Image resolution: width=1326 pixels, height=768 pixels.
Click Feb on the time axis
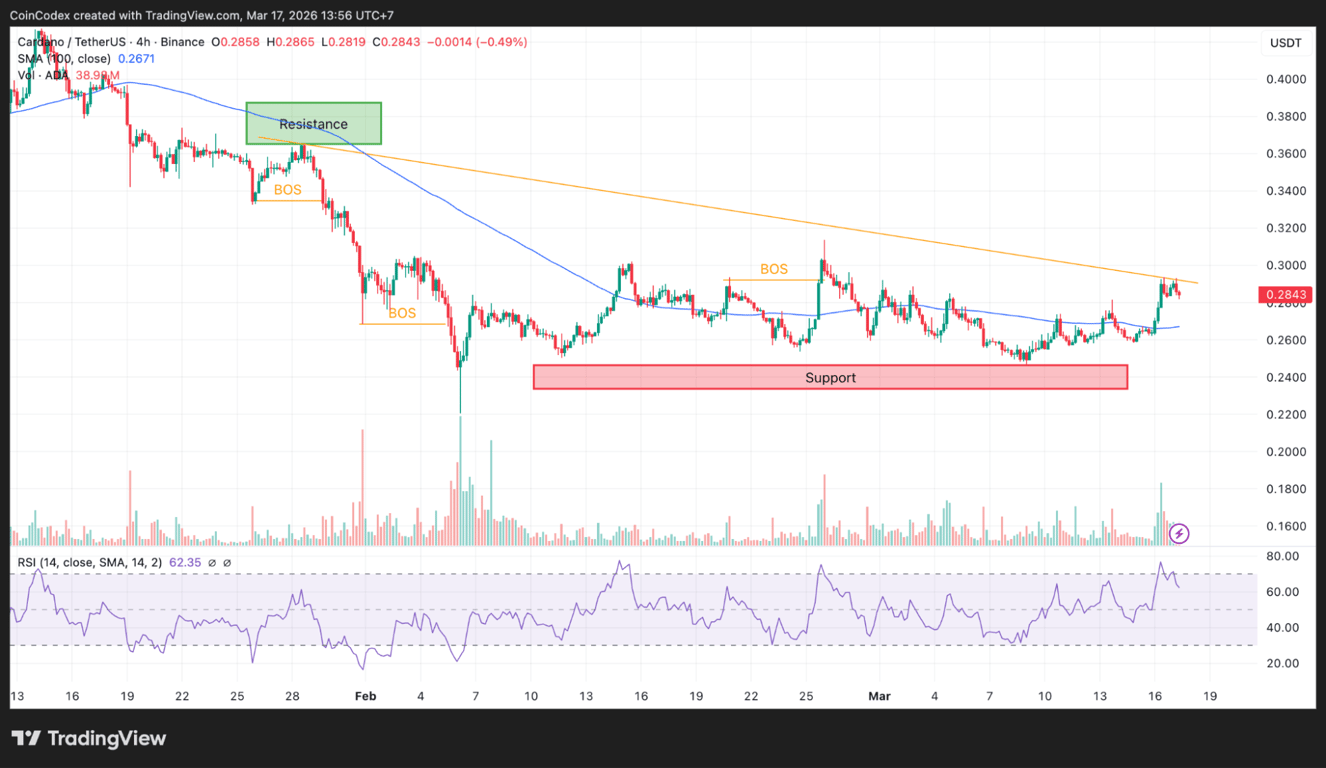(x=365, y=696)
